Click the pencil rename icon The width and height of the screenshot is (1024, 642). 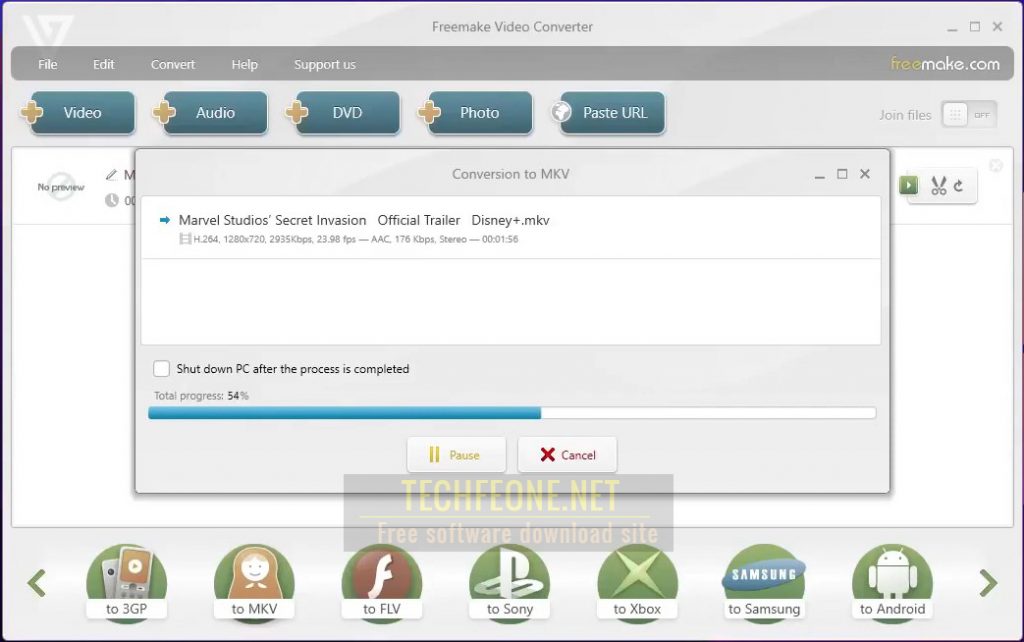pos(112,174)
